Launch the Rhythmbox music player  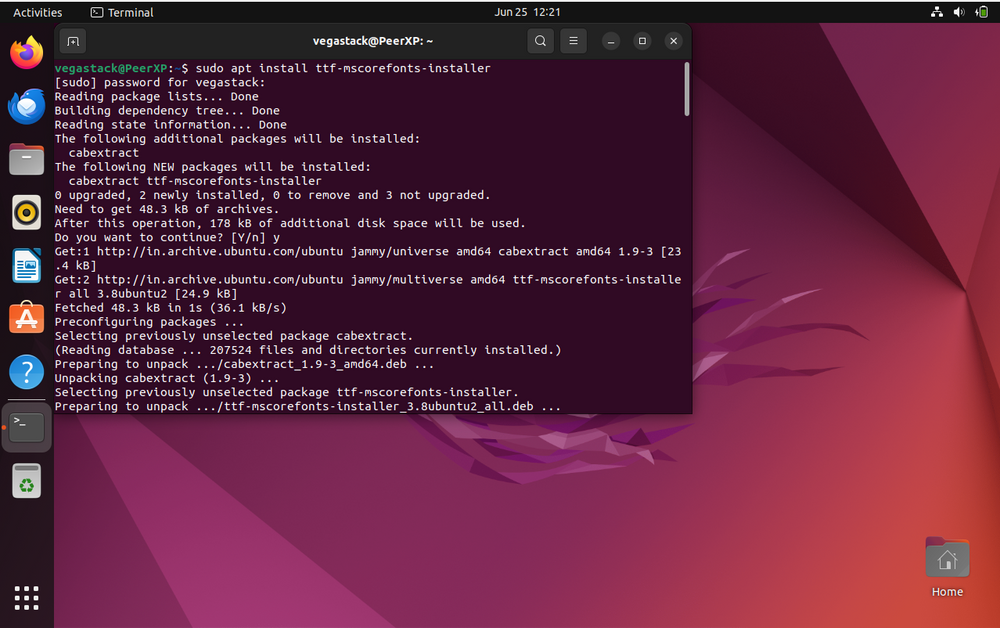point(26,212)
